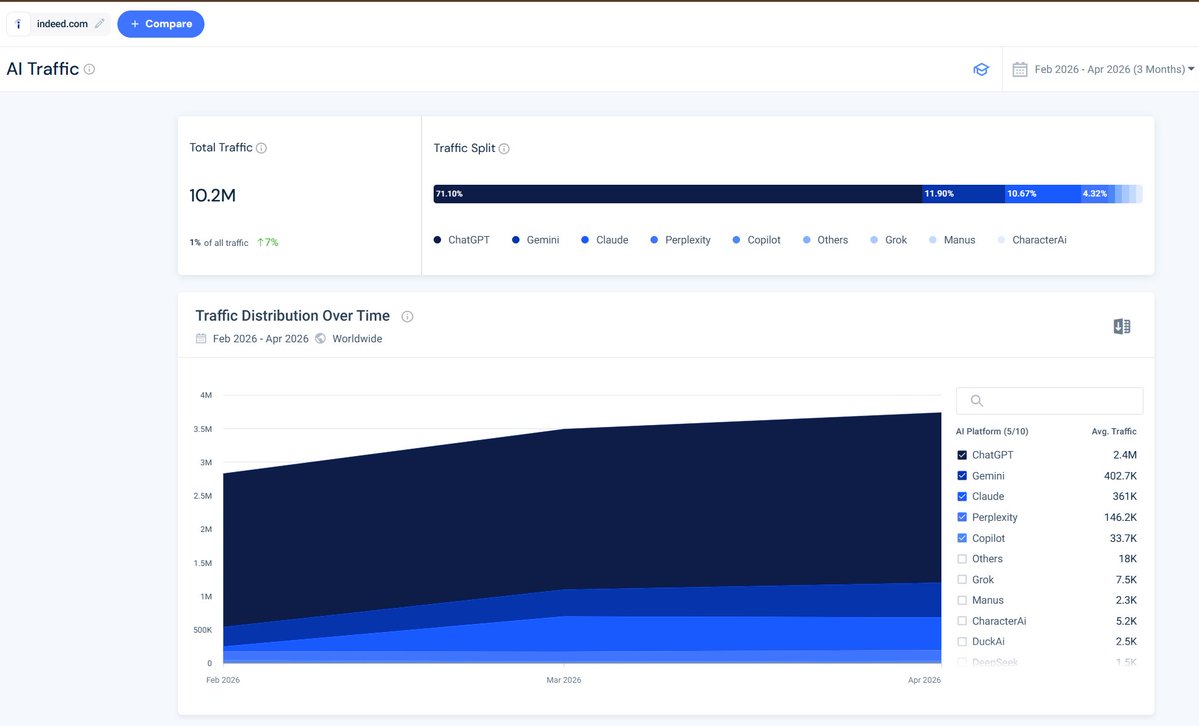Check the DuckAi platform checkbox
1199x726 pixels.
962,641
